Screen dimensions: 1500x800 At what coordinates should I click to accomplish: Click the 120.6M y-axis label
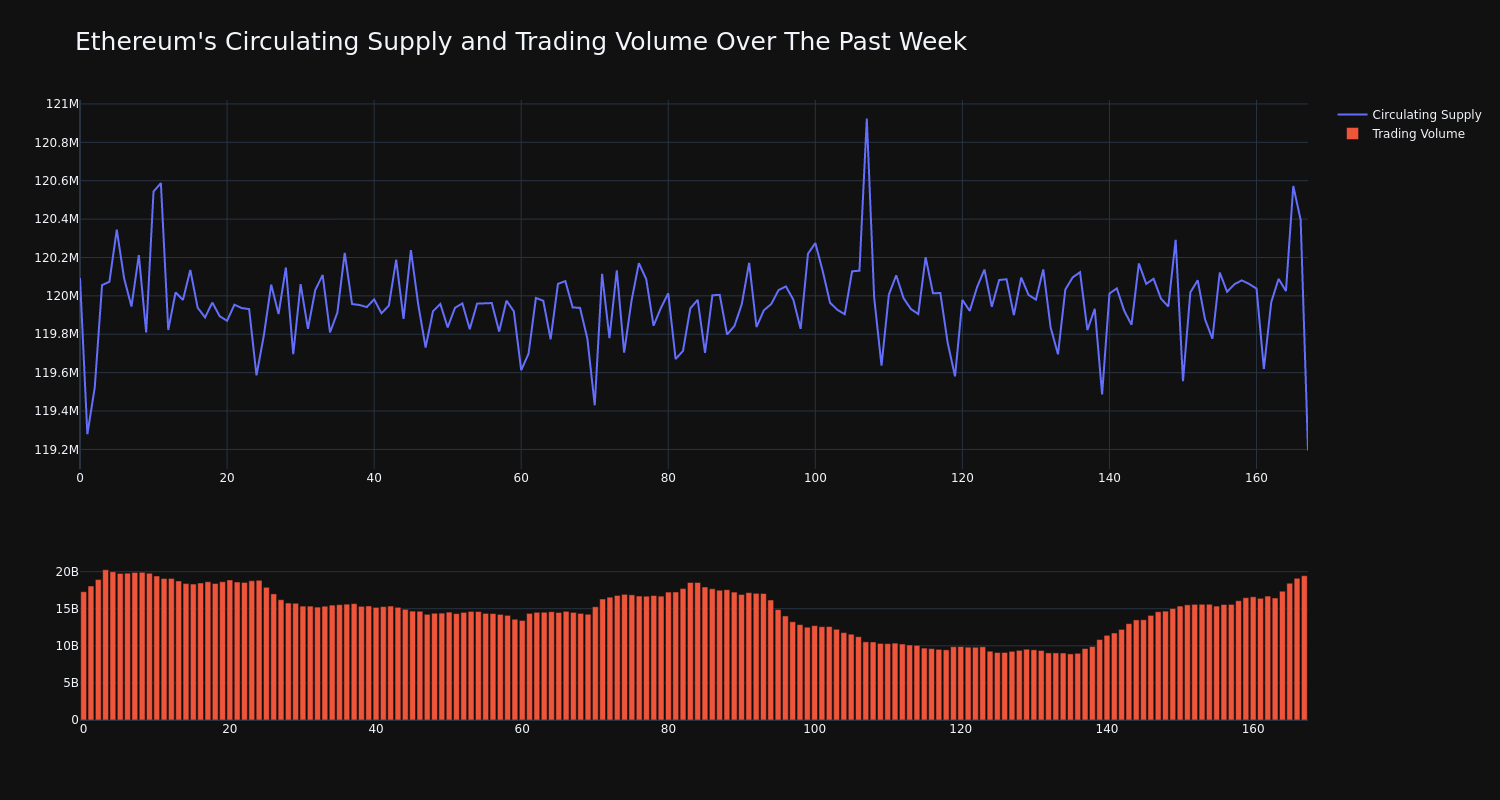click(56, 181)
